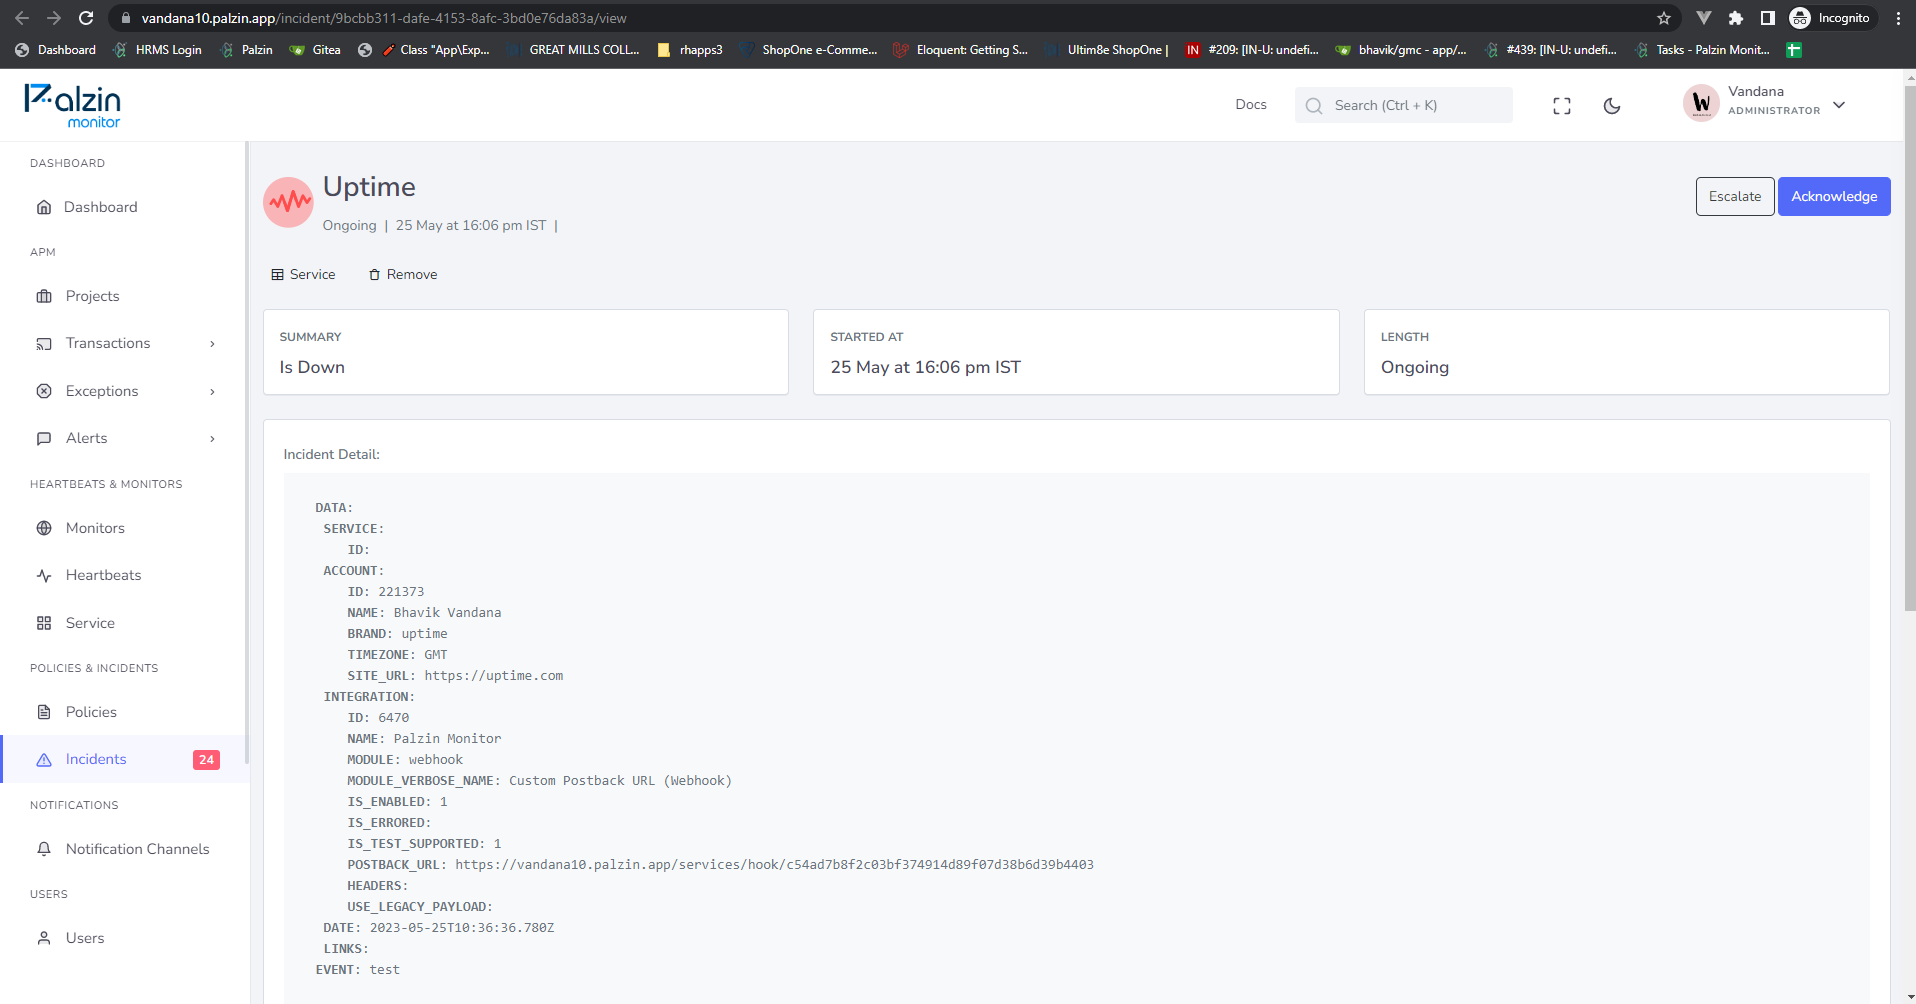Click the Heartbeats pulse icon
Image resolution: width=1916 pixels, height=1004 pixels.
[x=44, y=575]
